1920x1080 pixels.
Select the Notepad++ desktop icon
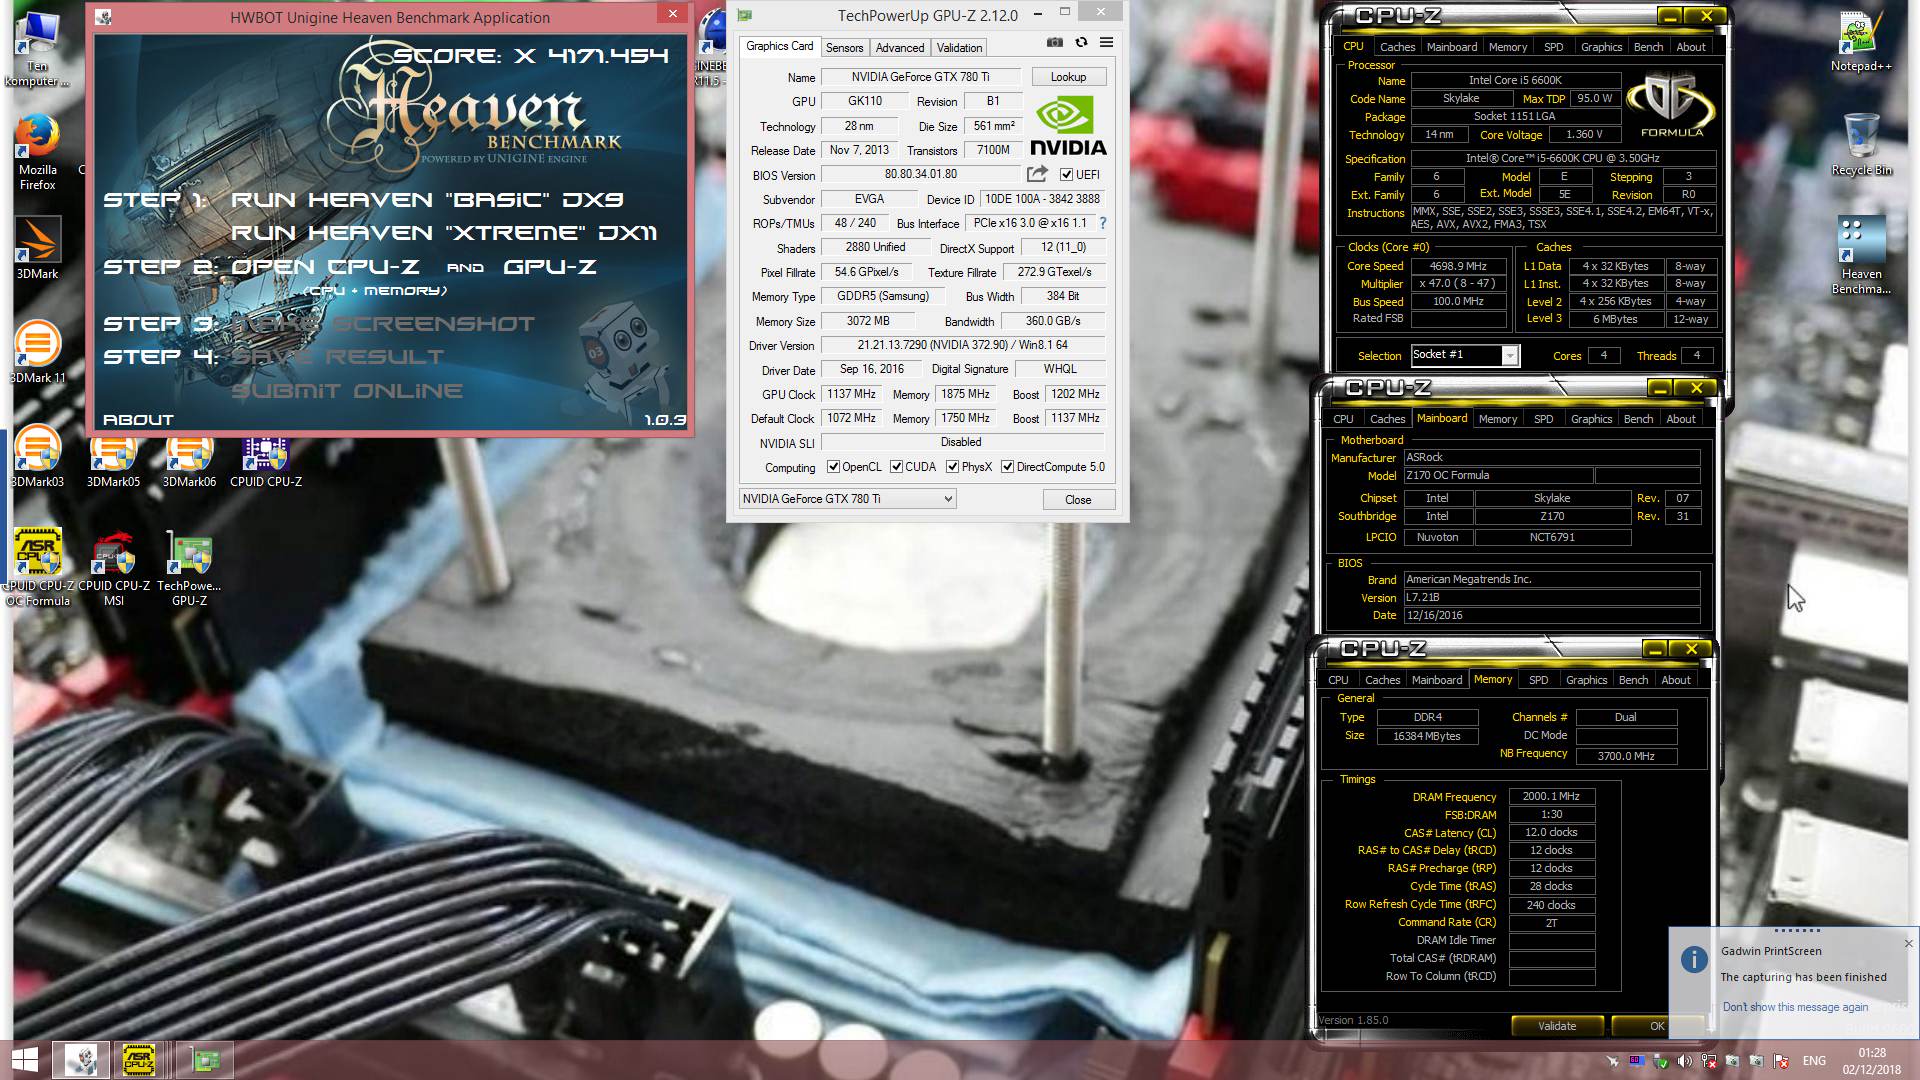click(x=1861, y=42)
